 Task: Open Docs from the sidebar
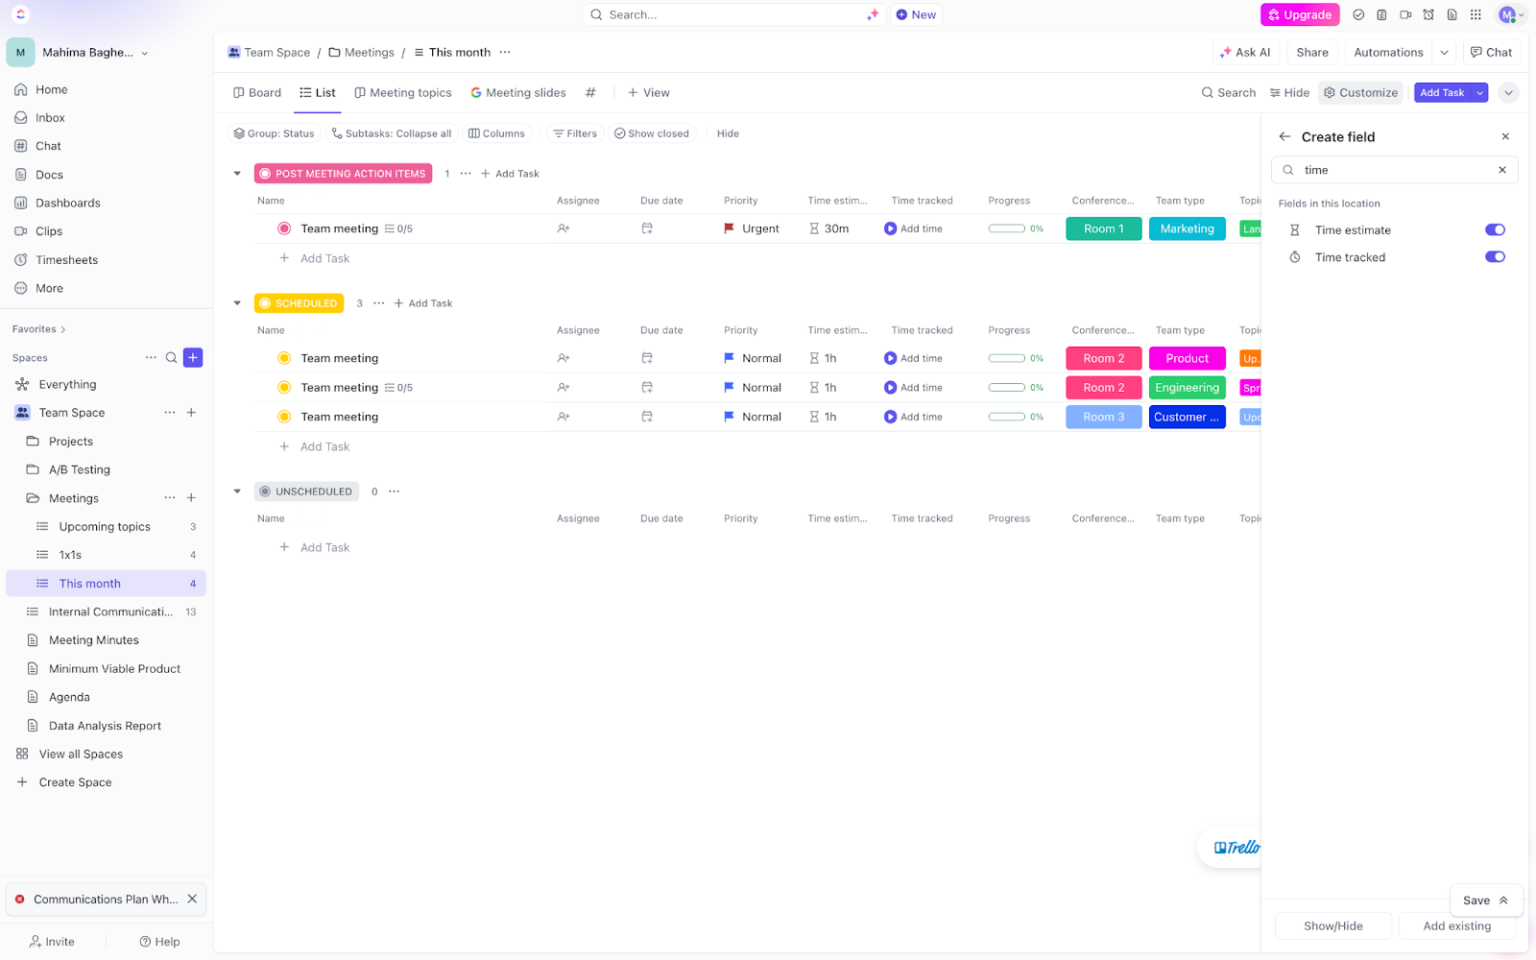49,174
